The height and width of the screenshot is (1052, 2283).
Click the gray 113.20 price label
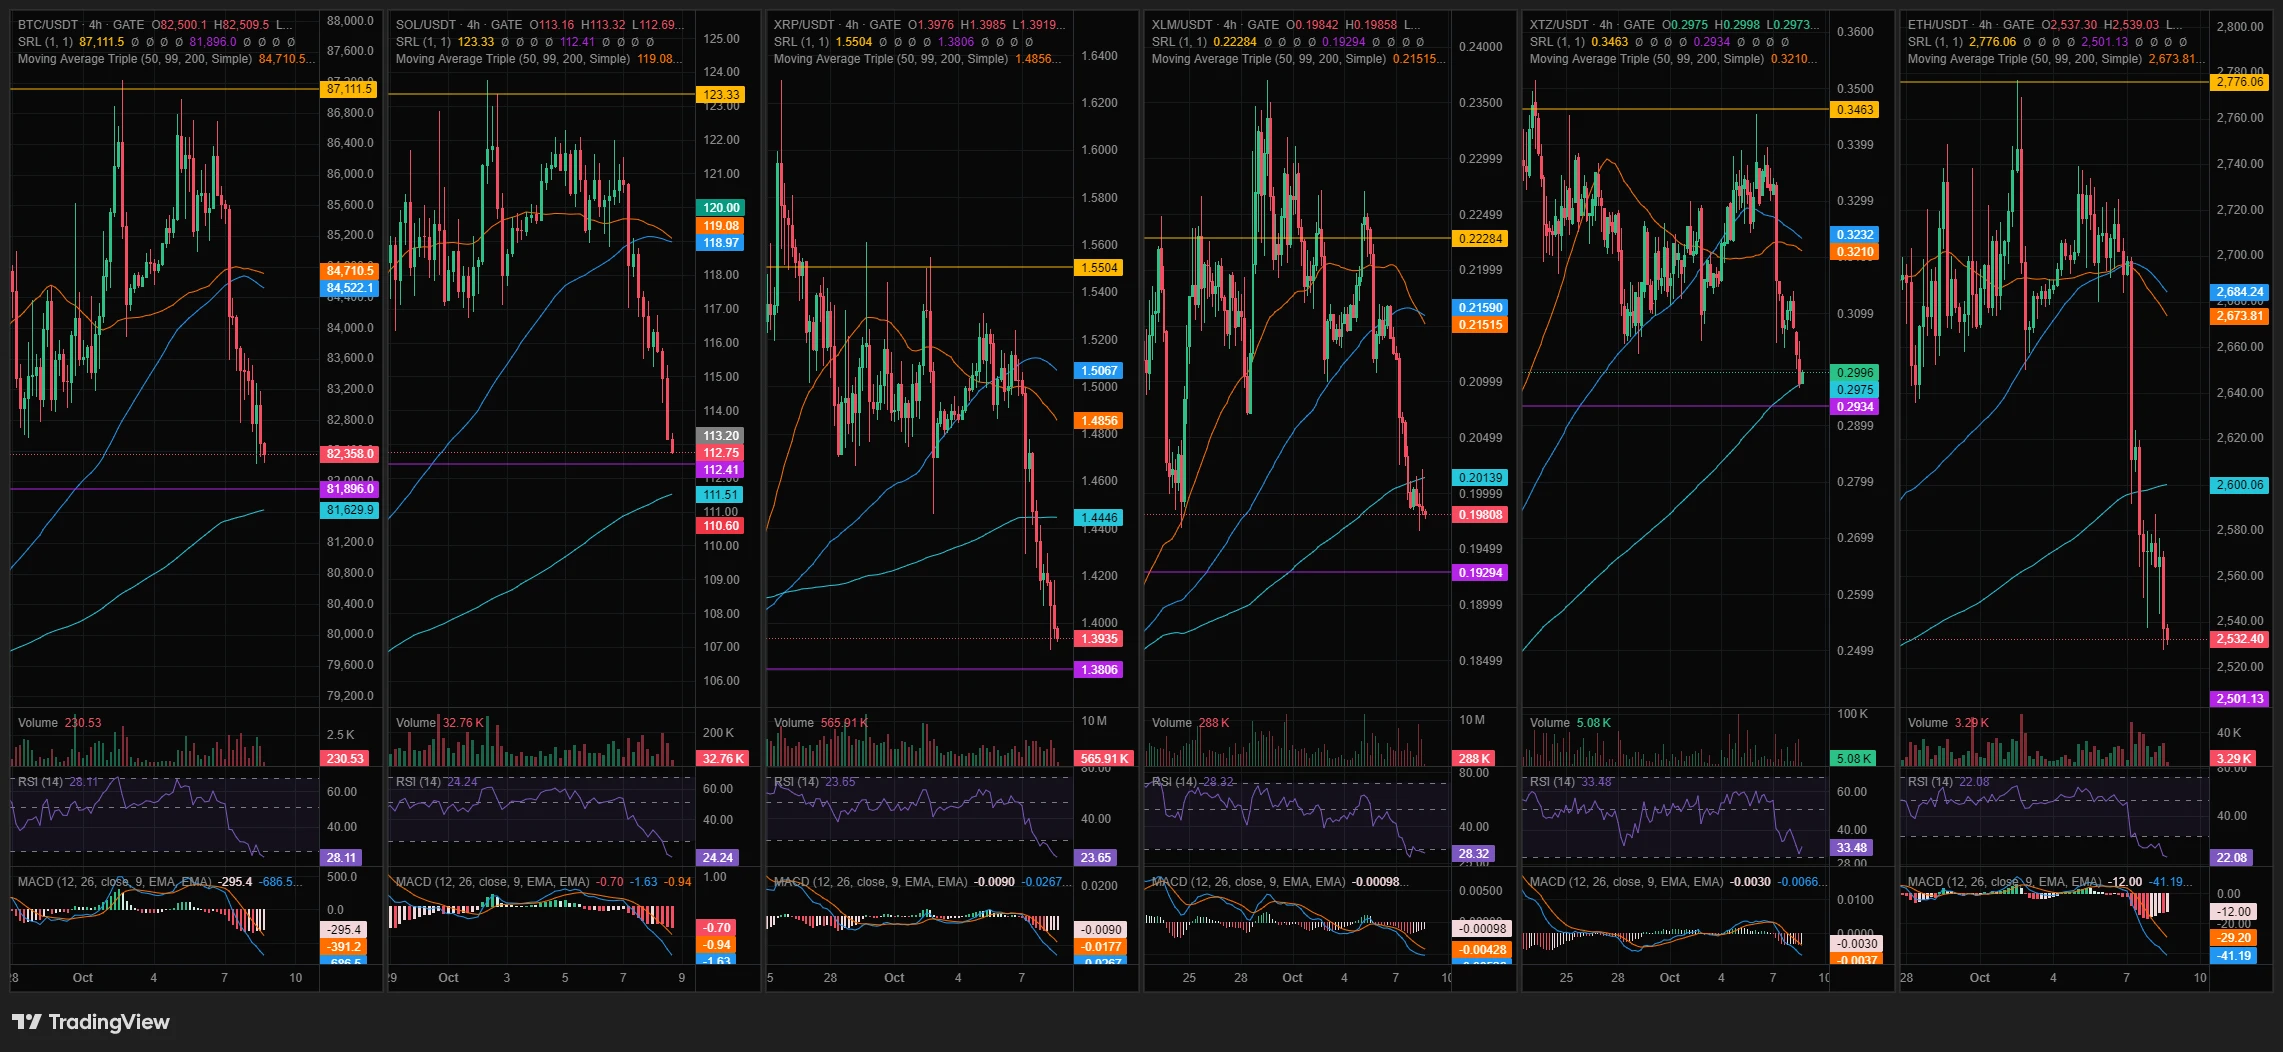pyautogui.click(x=720, y=436)
